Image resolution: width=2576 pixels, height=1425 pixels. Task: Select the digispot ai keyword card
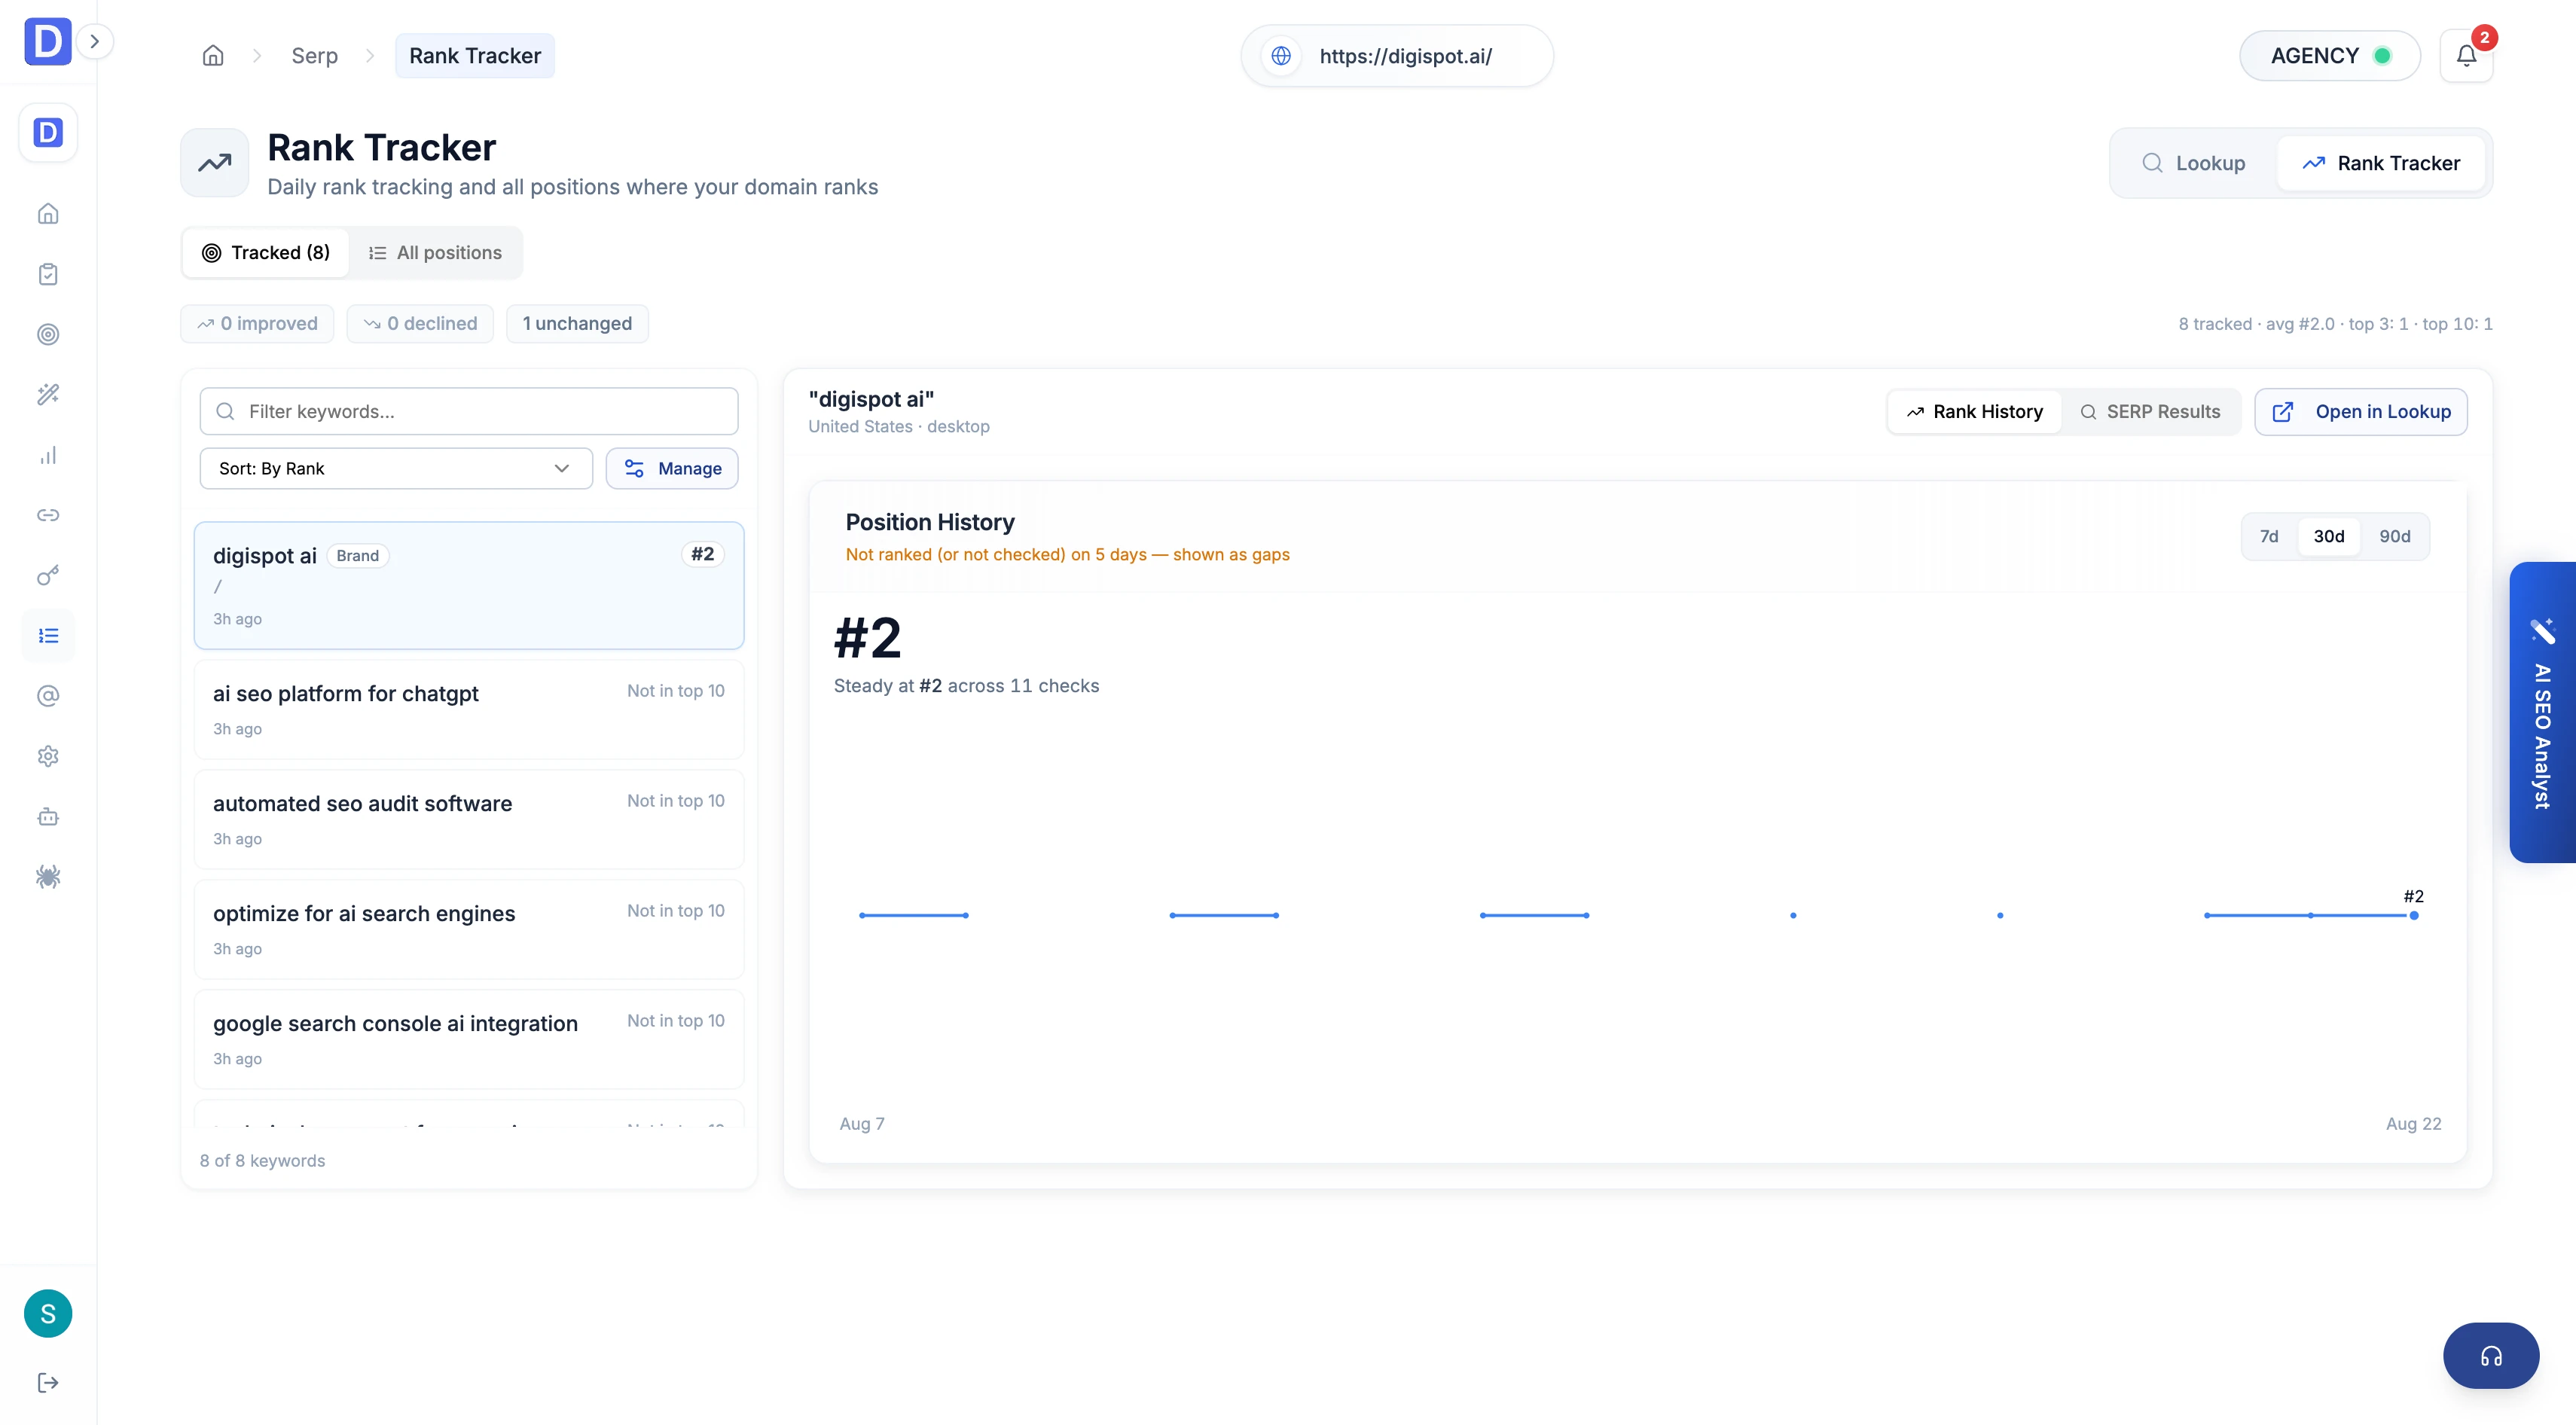469,585
